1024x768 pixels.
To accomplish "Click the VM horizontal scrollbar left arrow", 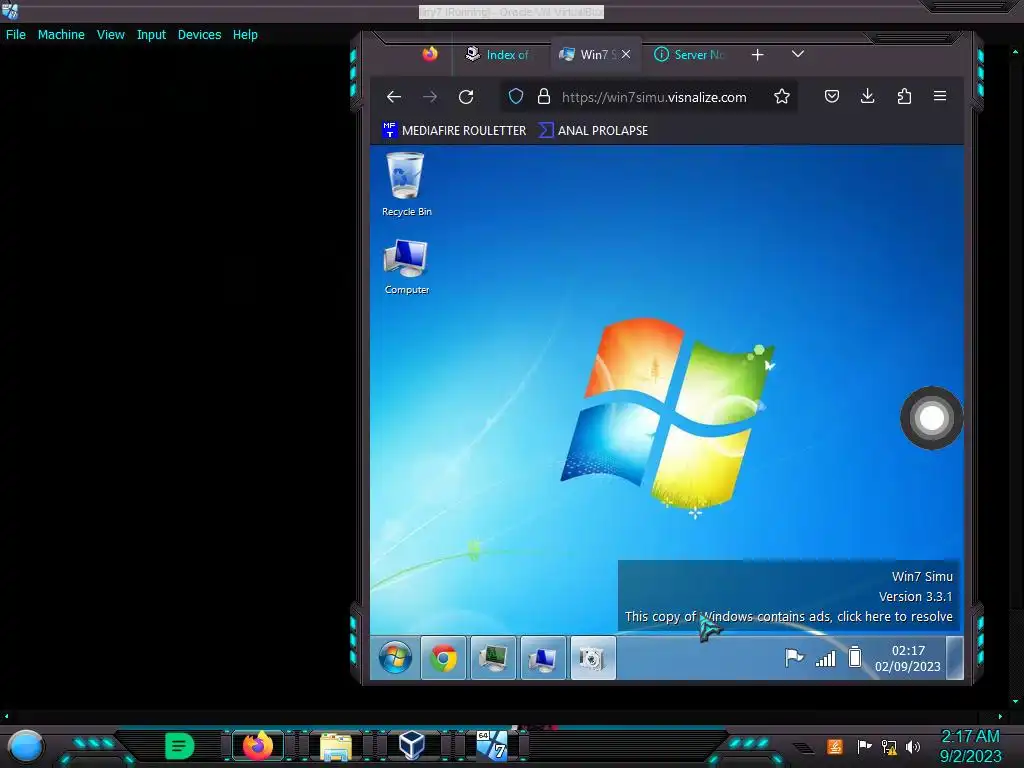I will coord(7,716).
